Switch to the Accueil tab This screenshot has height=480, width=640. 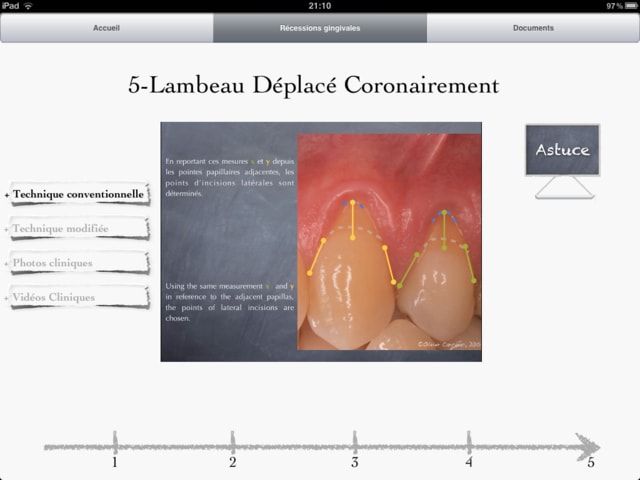[x=106, y=28]
